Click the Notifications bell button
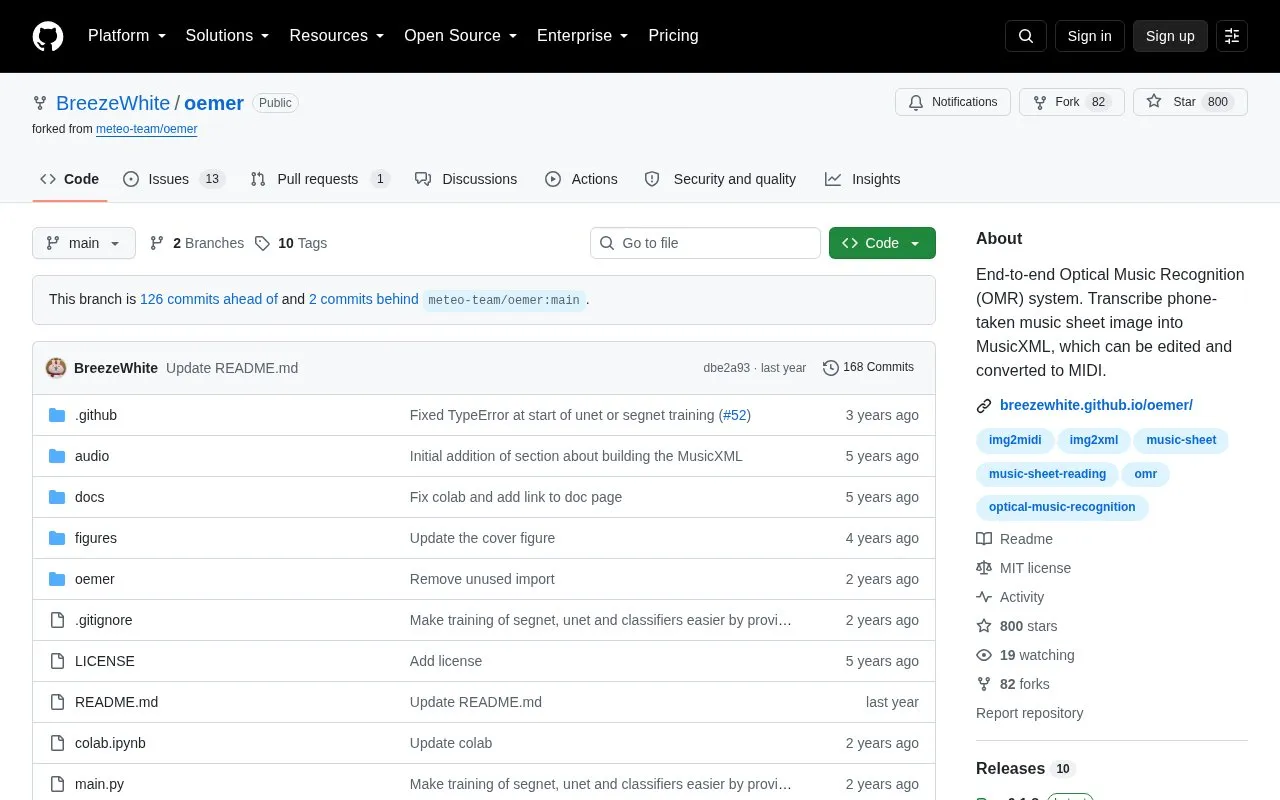This screenshot has width=1280, height=800. click(x=953, y=102)
